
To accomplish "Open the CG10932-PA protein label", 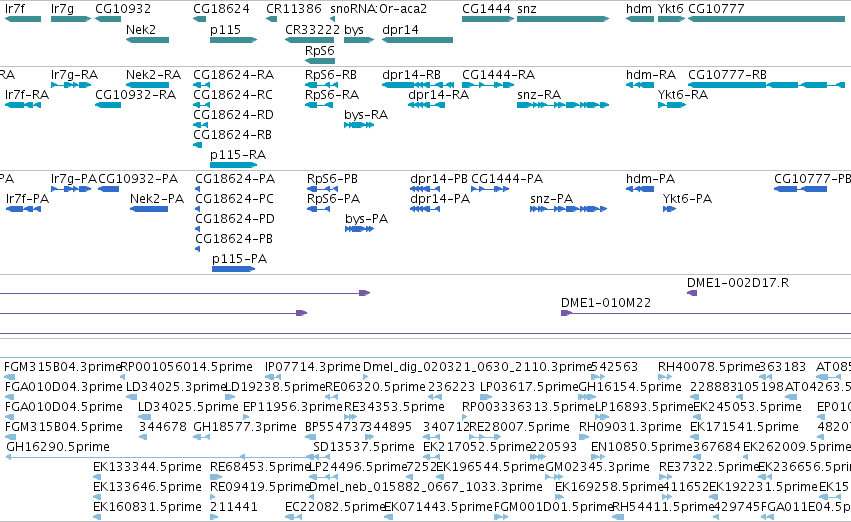I will tap(138, 179).
